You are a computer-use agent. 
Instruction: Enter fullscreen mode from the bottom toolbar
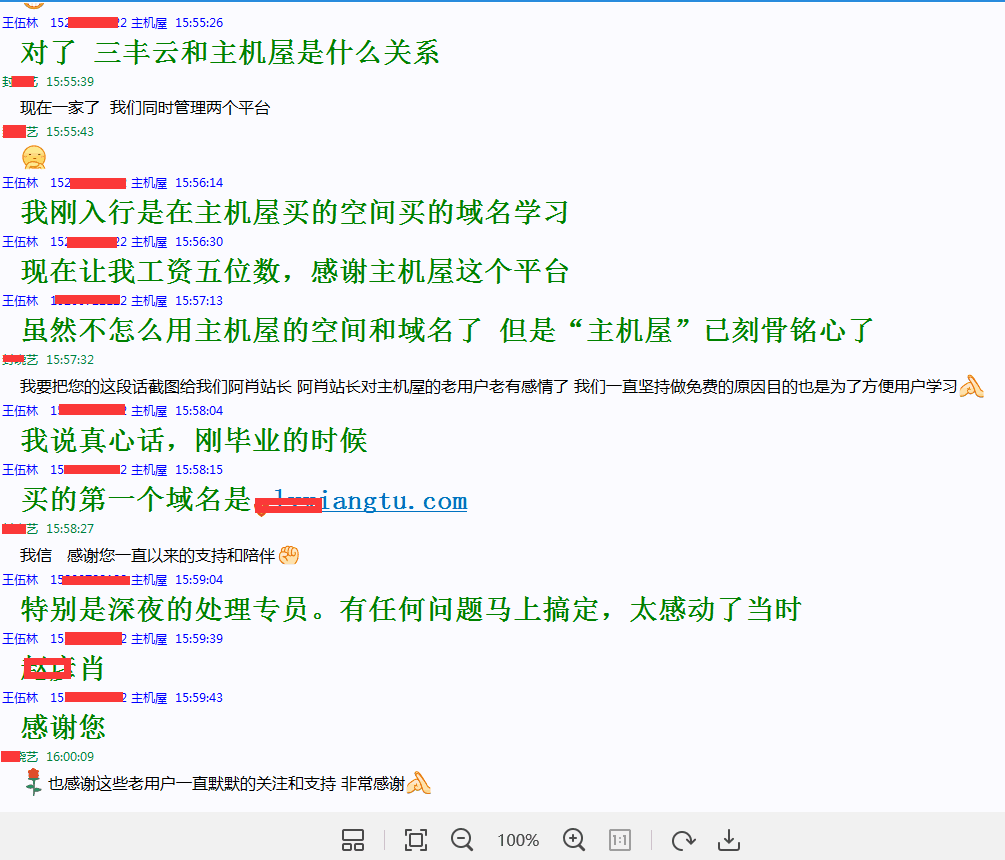click(415, 840)
